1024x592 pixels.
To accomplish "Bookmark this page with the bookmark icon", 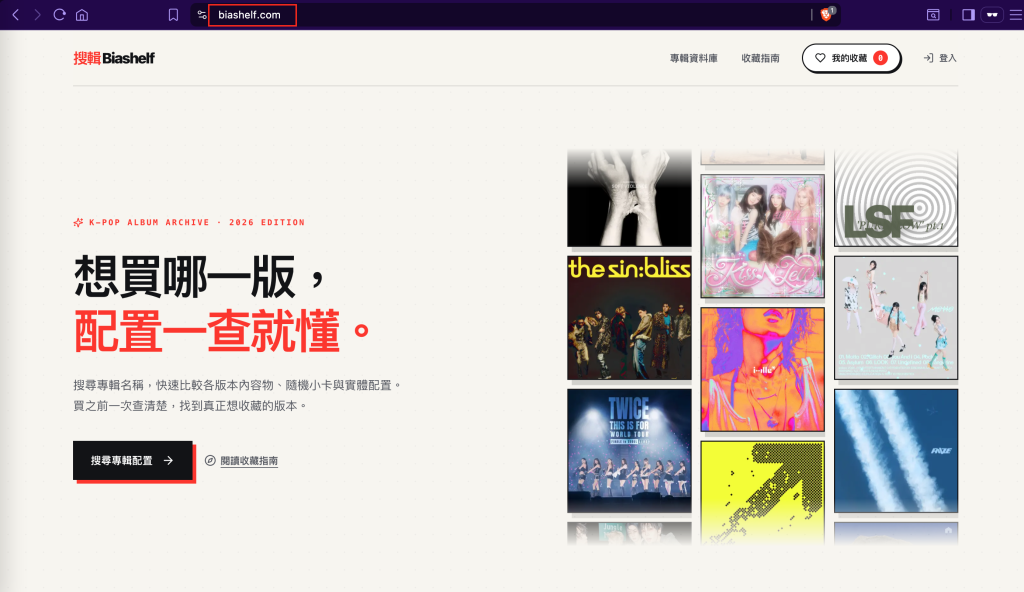I will pos(173,14).
